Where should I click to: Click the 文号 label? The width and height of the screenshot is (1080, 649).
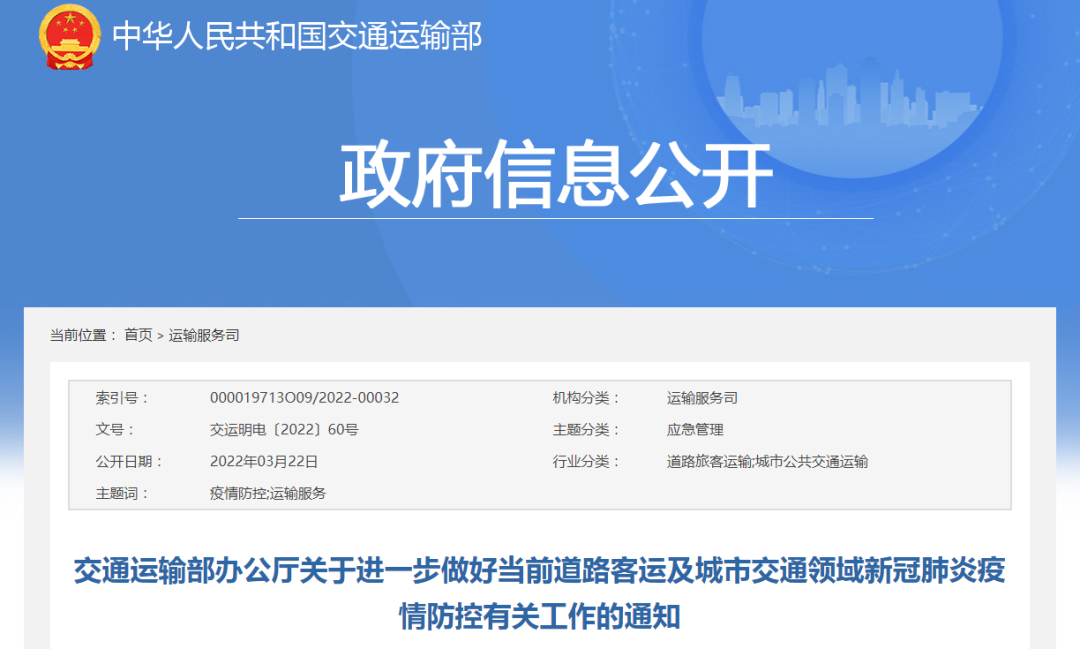click(114, 430)
